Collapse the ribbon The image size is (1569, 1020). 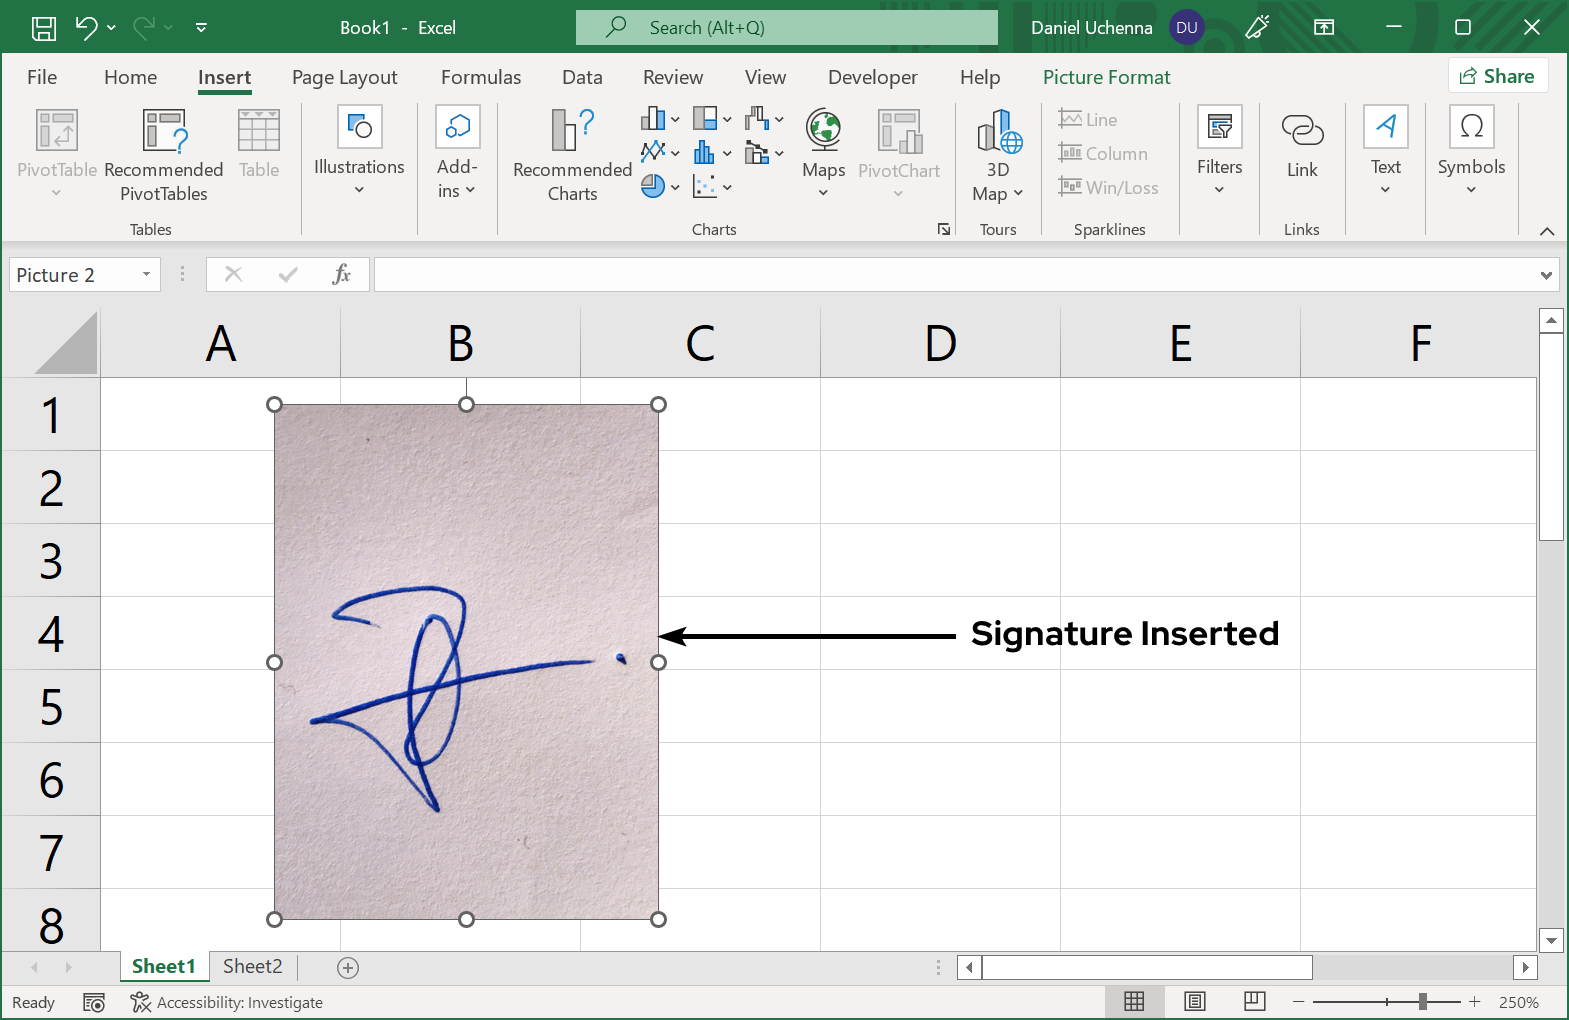[1547, 231]
